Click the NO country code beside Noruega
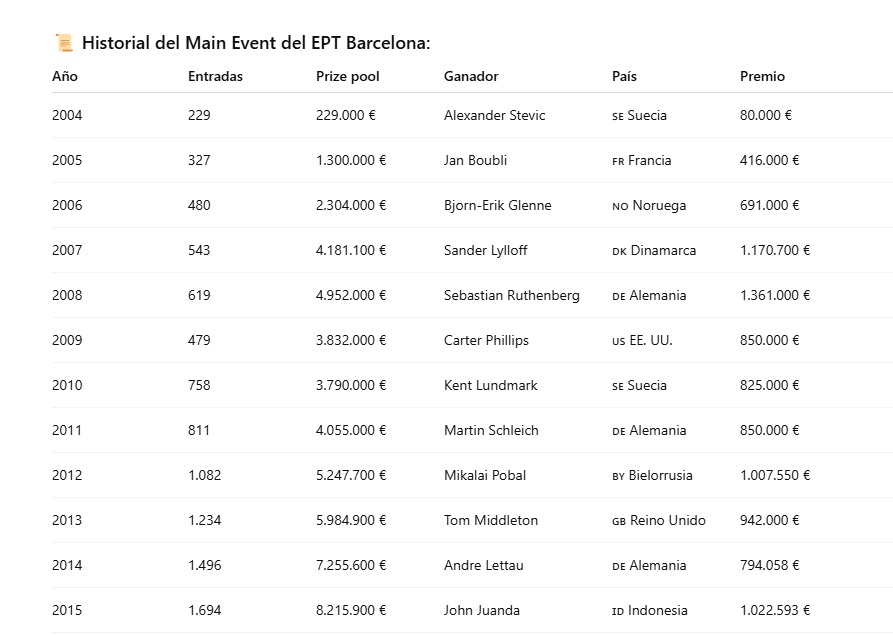 tap(620, 206)
